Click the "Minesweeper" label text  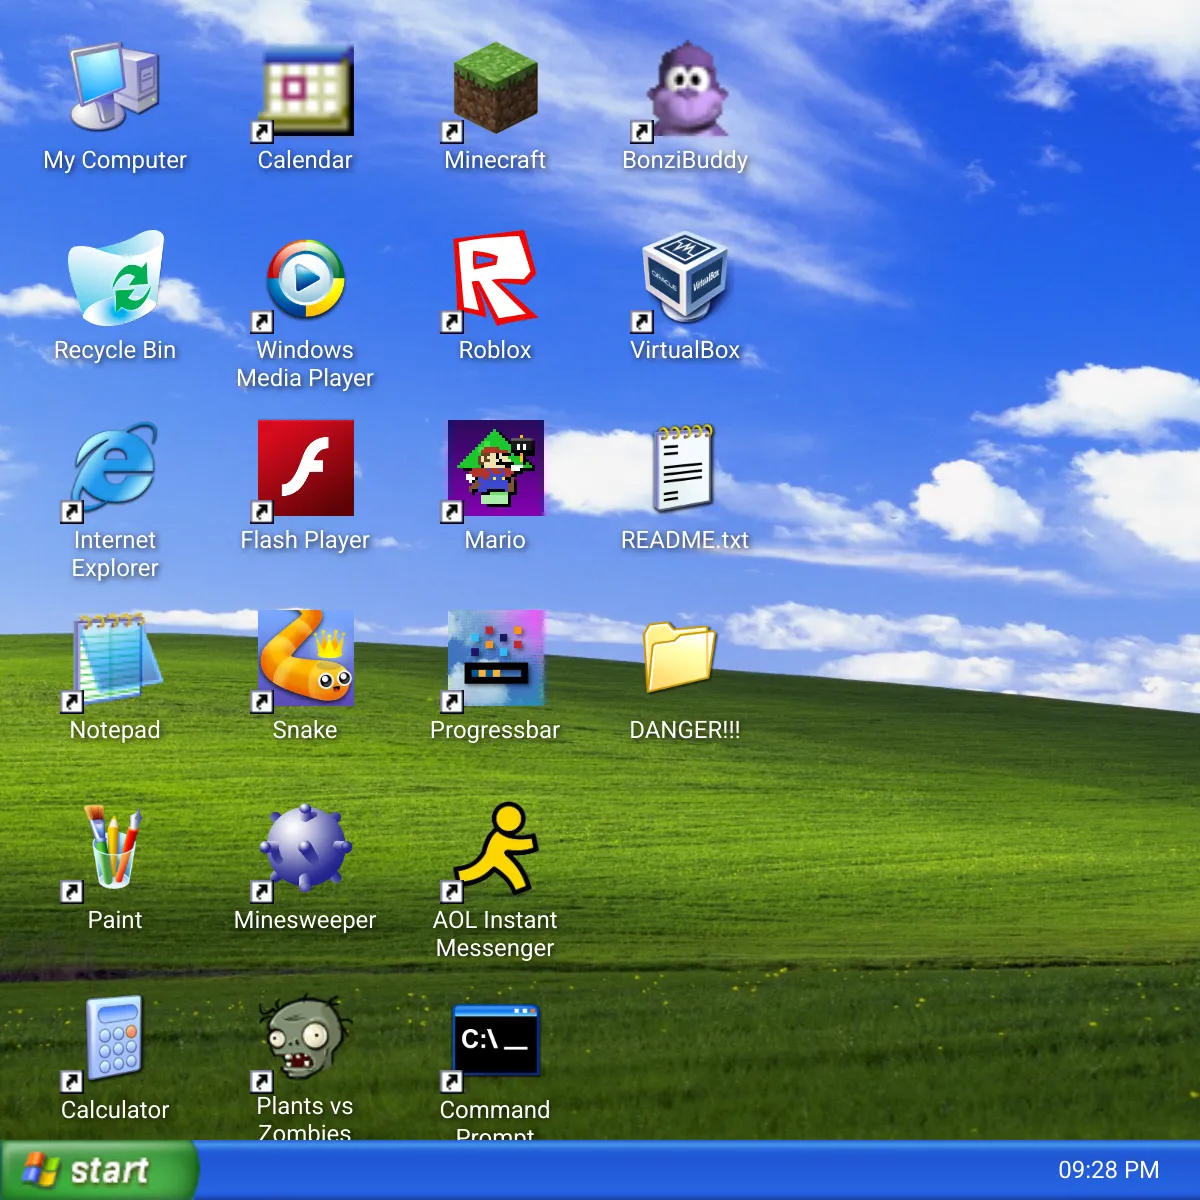point(305,920)
